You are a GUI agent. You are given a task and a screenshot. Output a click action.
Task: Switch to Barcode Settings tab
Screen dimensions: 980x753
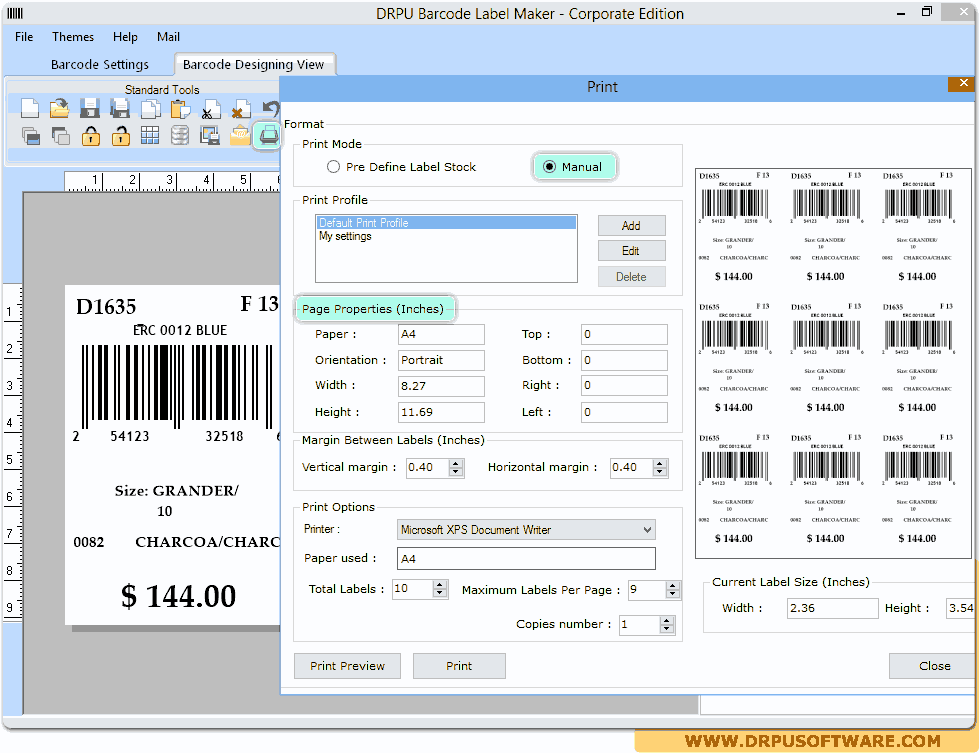coord(100,64)
